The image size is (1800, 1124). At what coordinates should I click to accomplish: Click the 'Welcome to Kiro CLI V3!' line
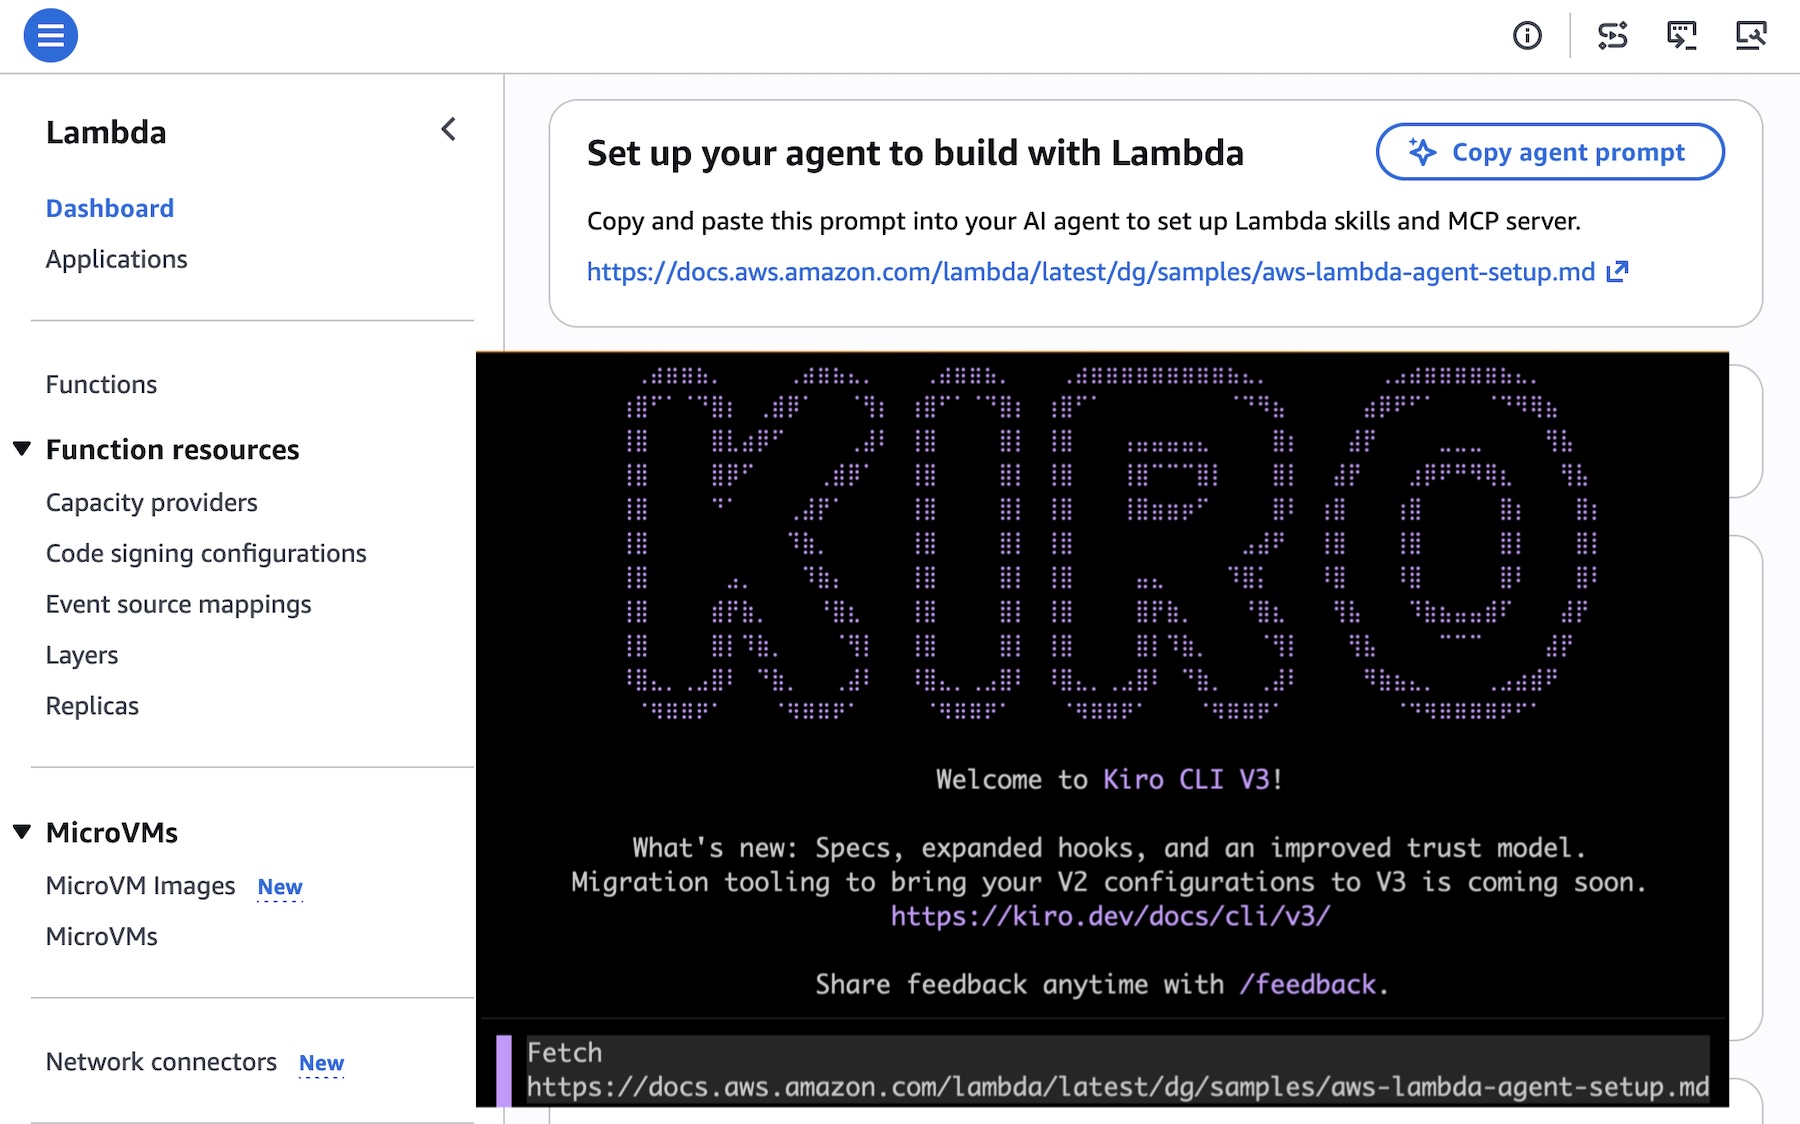[x=1109, y=780]
